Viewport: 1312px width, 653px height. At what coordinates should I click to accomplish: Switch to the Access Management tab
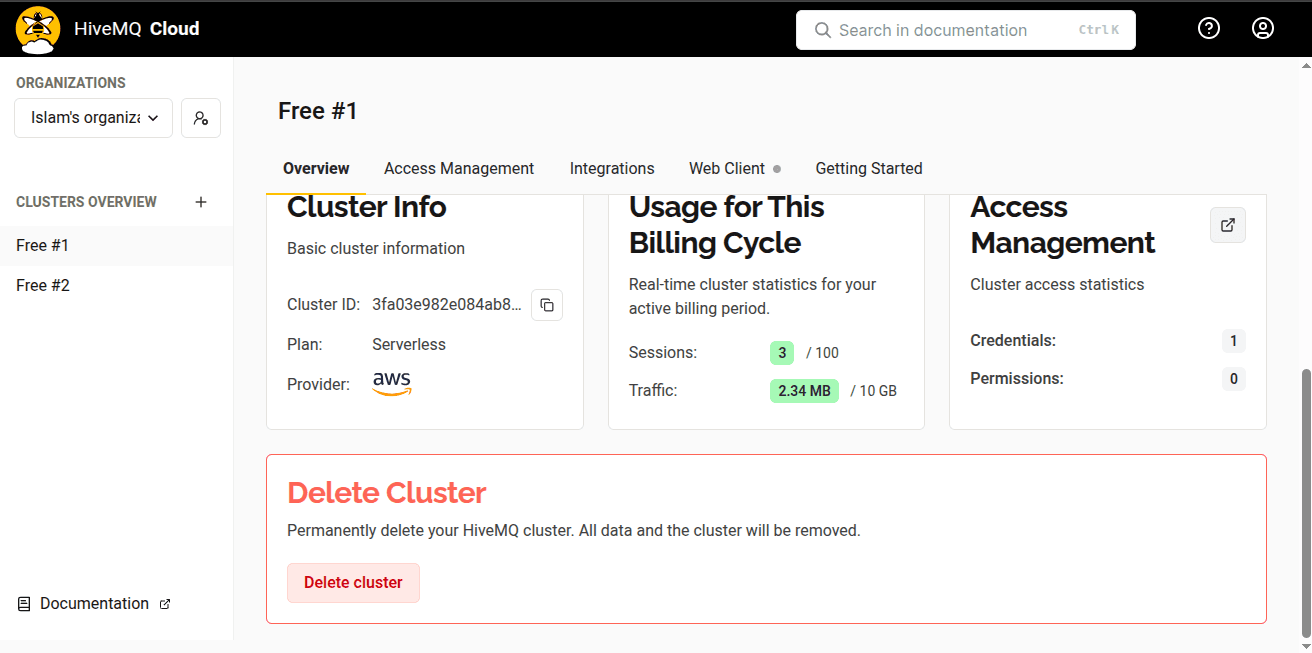[x=459, y=168]
